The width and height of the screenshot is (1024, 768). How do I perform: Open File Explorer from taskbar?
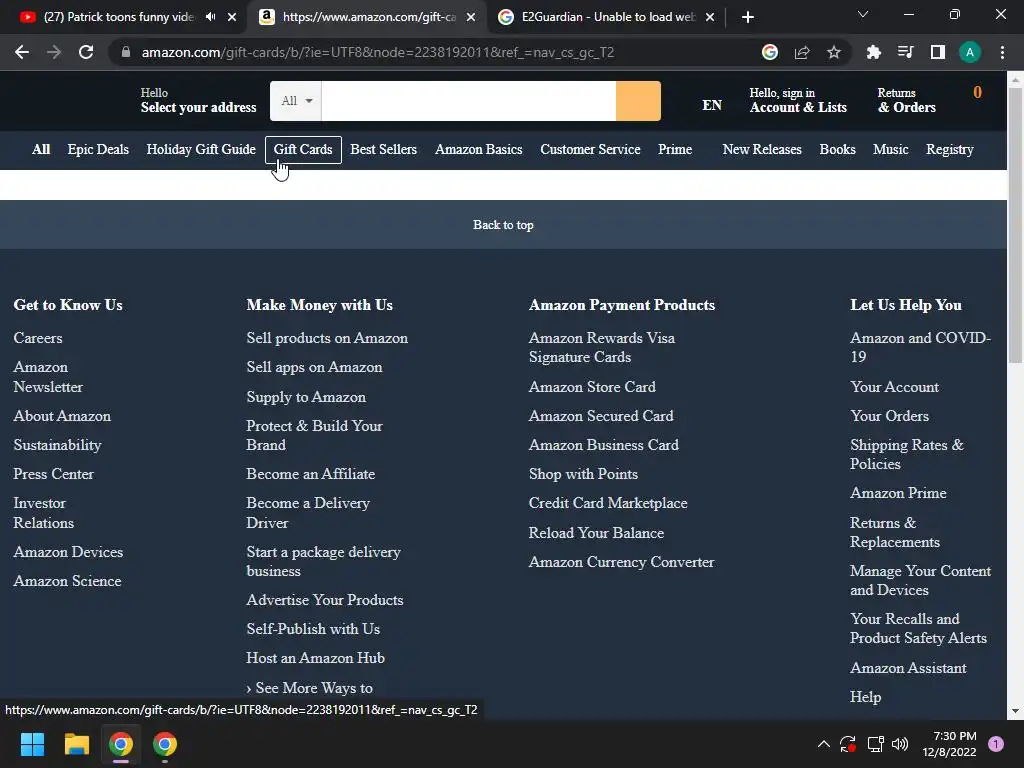[x=76, y=744]
